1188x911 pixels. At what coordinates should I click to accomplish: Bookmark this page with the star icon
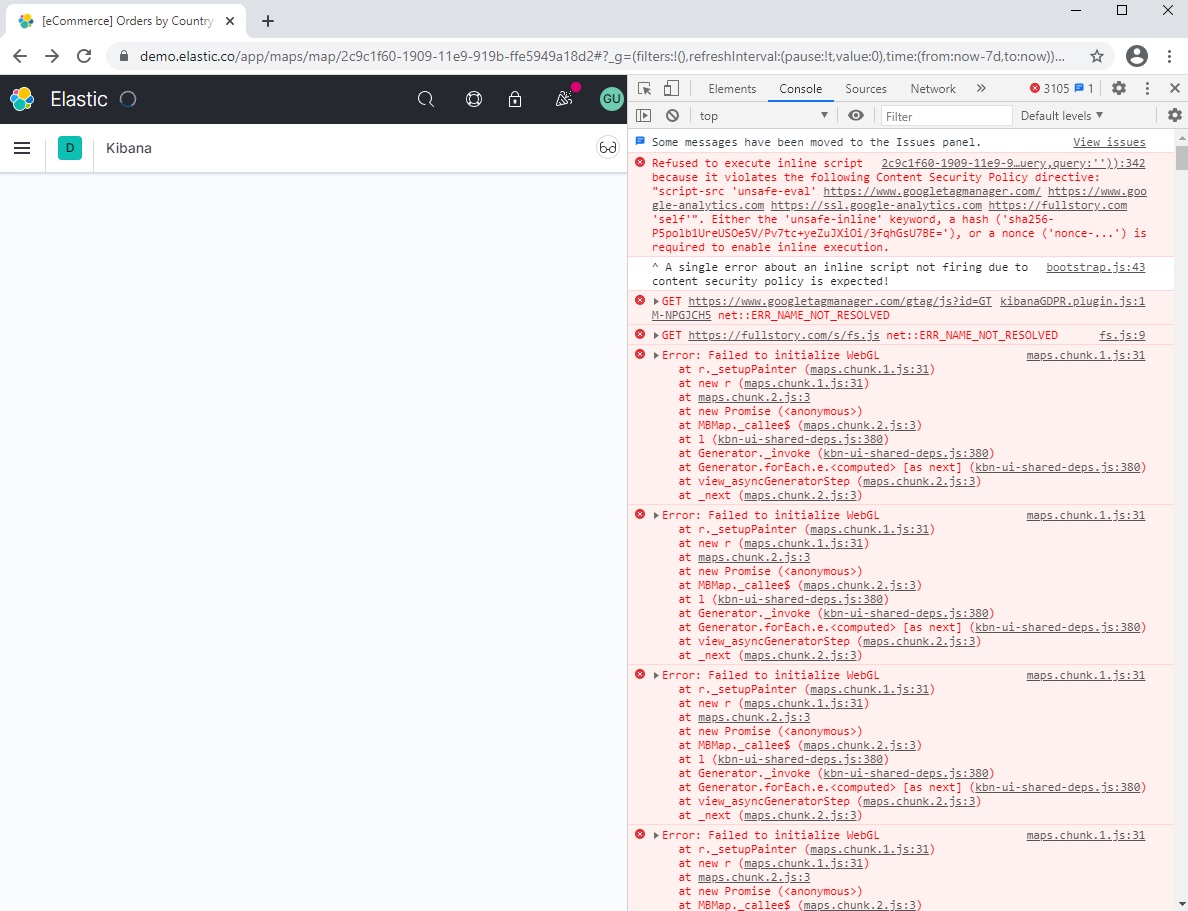1097,56
